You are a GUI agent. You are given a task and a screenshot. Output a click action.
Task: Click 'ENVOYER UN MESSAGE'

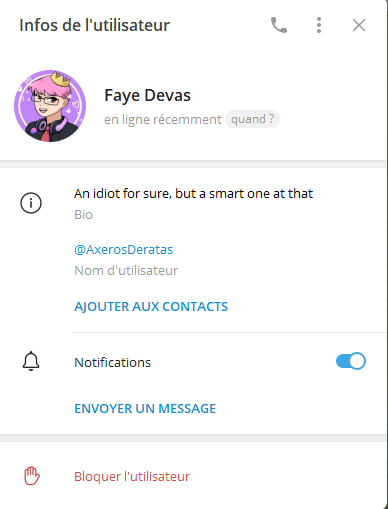coord(145,409)
